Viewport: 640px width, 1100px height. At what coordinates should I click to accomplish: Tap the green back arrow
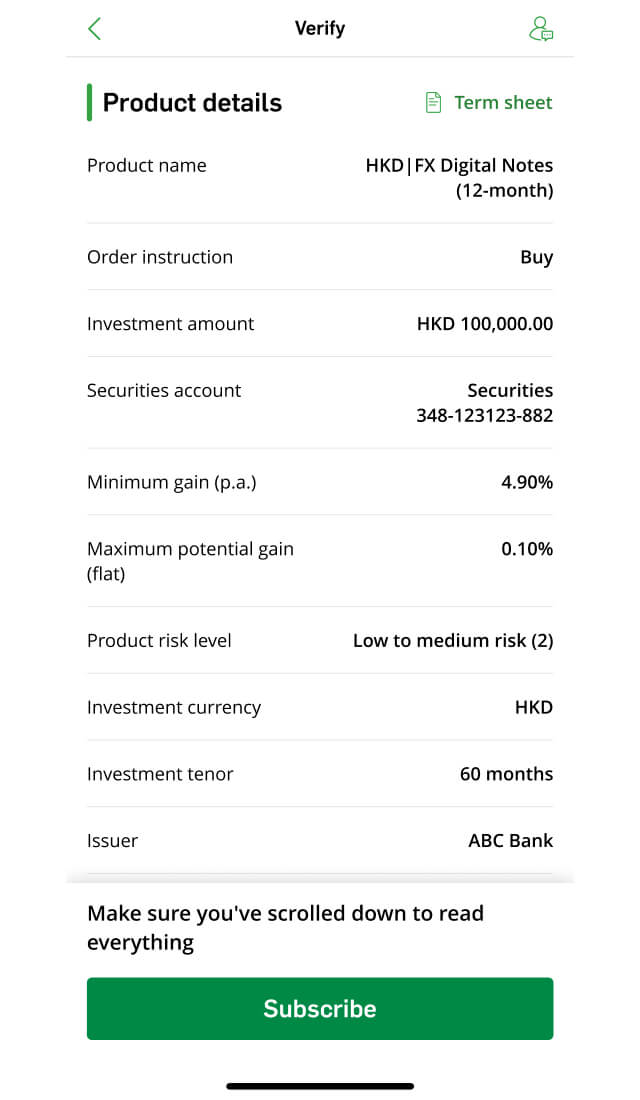click(x=95, y=29)
